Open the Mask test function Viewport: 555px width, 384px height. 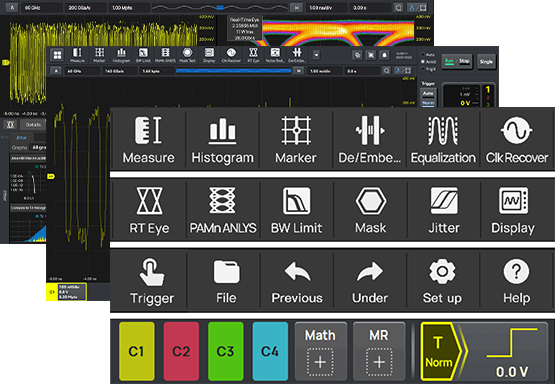(370, 210)
